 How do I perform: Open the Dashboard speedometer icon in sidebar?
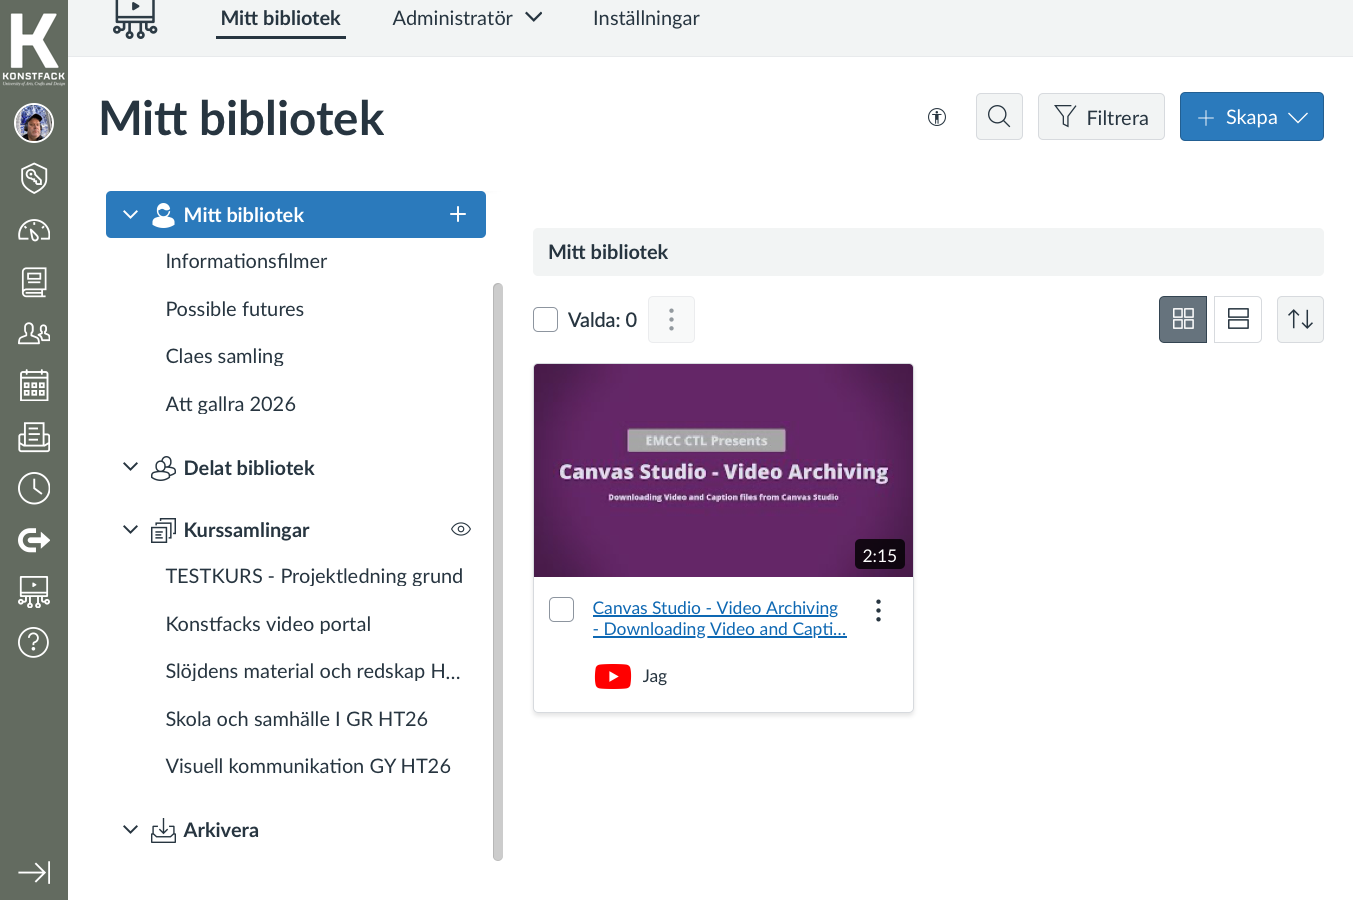click(34, 230)
